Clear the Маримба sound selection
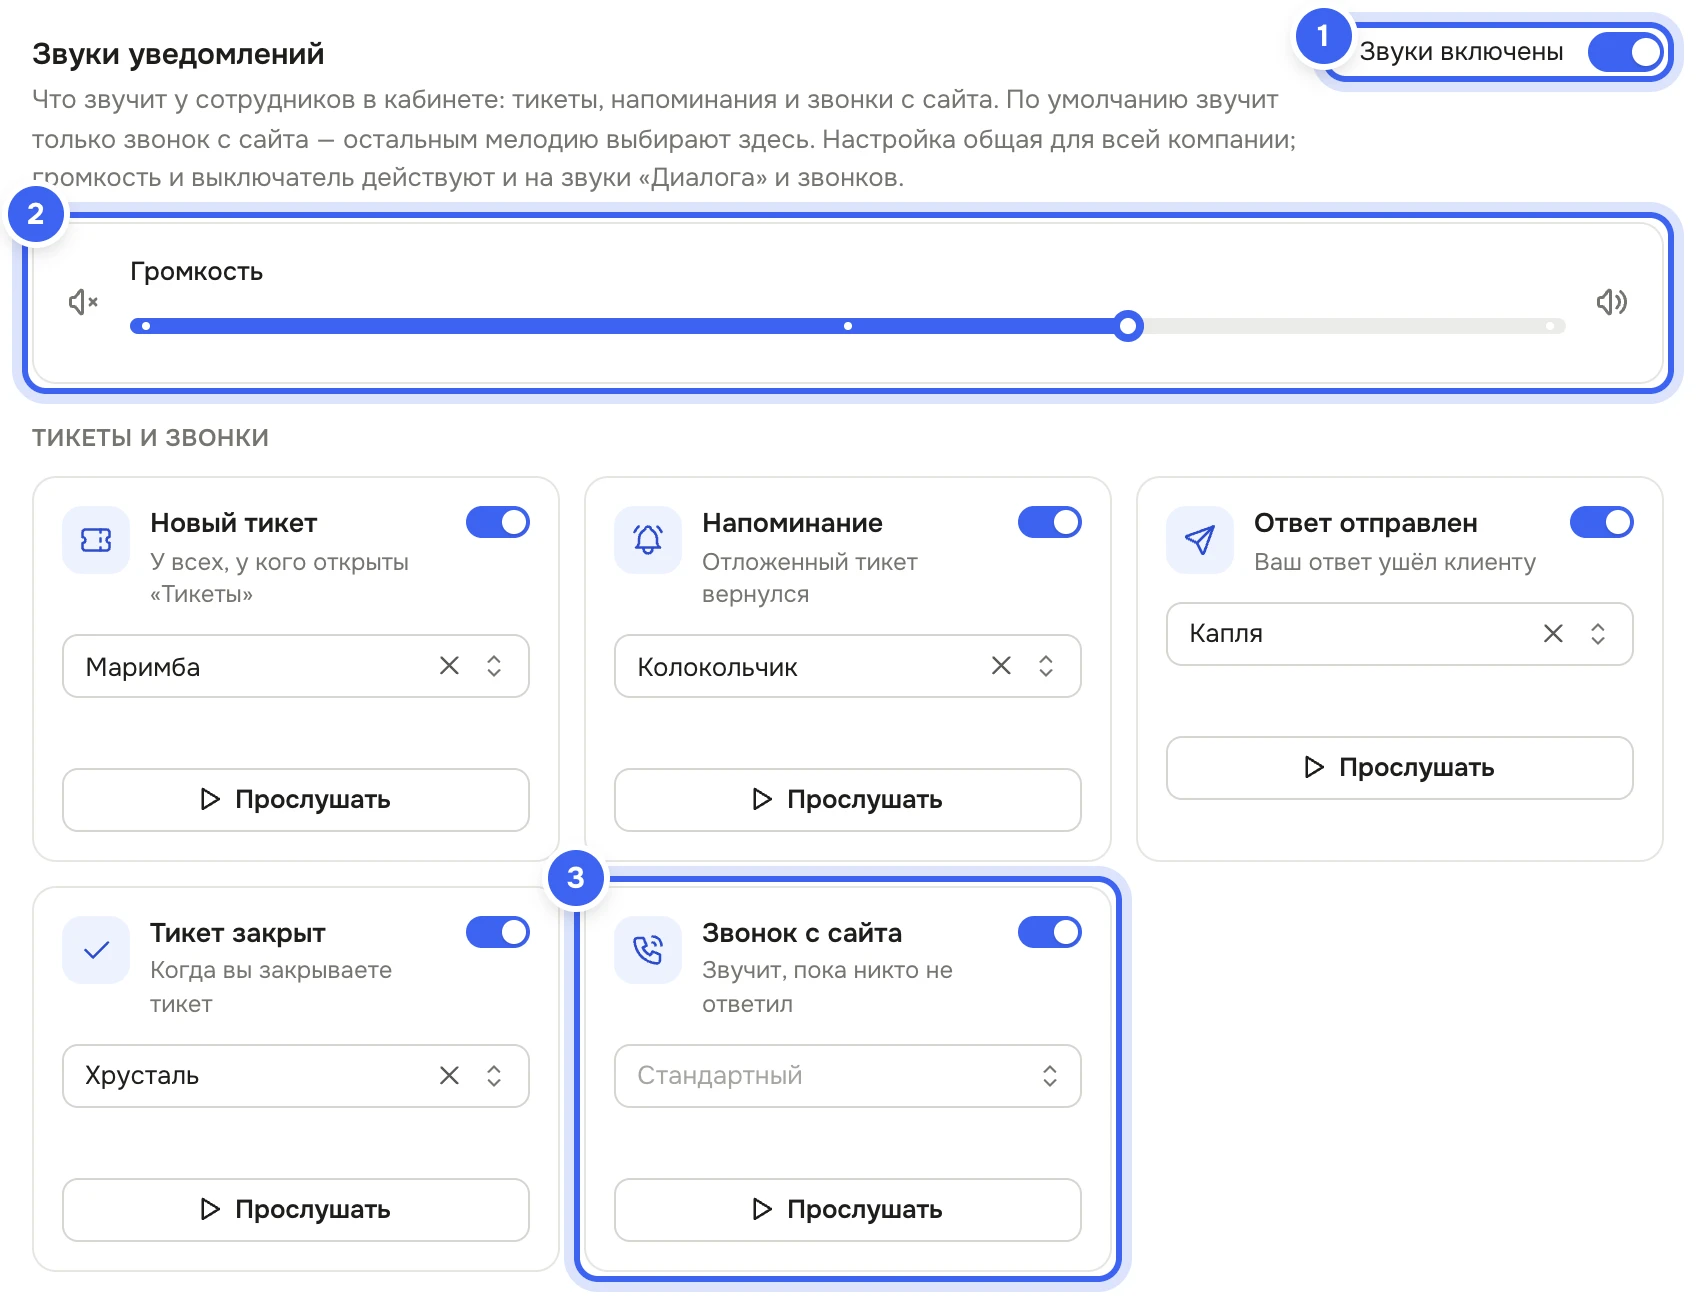Screen dimensions: 1696x1304 [449, 666]
